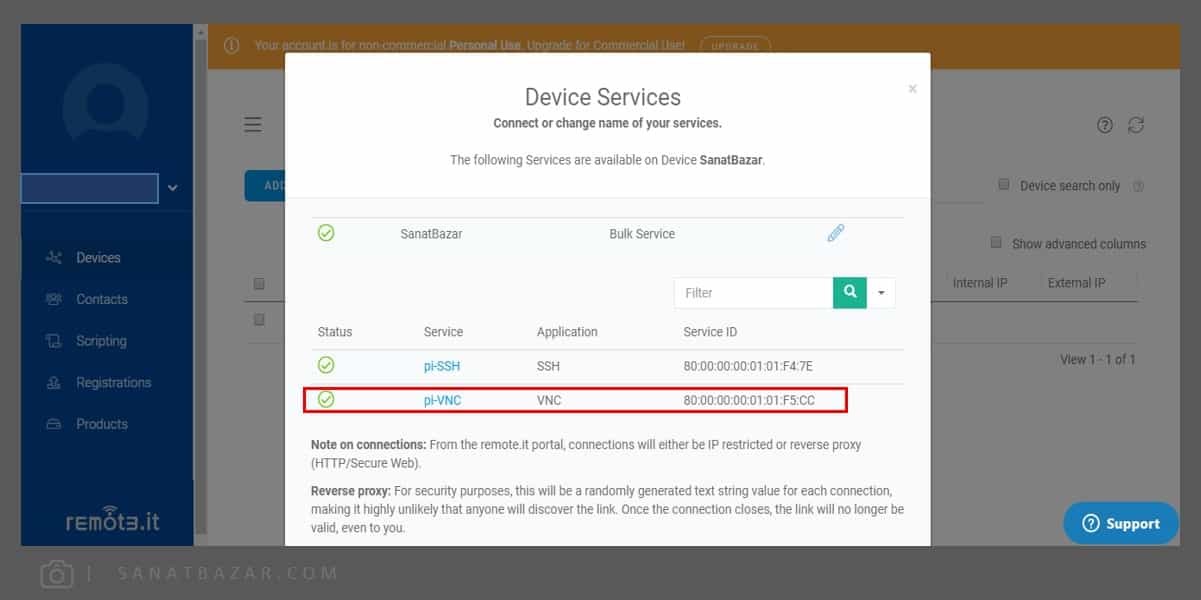Edit SanatBazar name with pencil icon
This screenshot has width=1201, height=600.
click(835, 233)
